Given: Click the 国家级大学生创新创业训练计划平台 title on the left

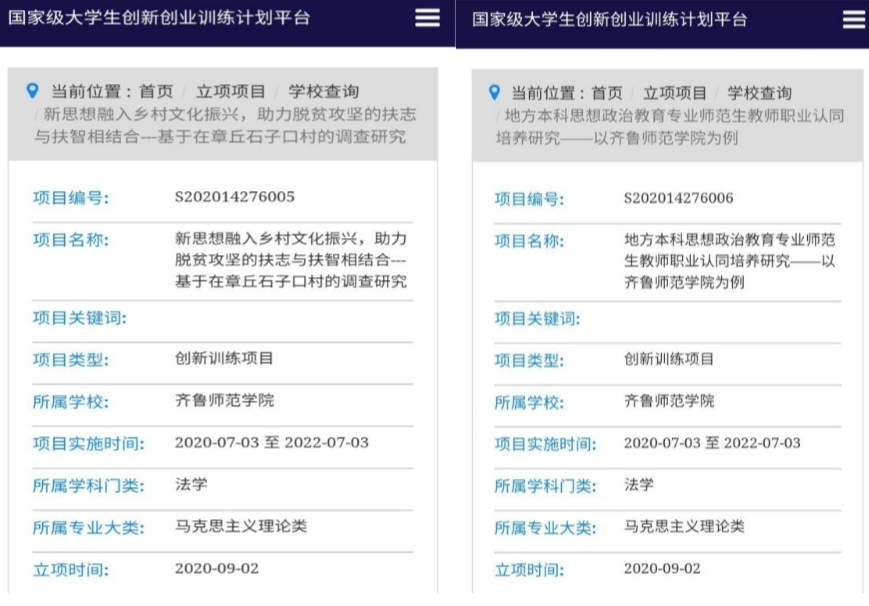Looking at the screenshot, I should pos(160,18).
